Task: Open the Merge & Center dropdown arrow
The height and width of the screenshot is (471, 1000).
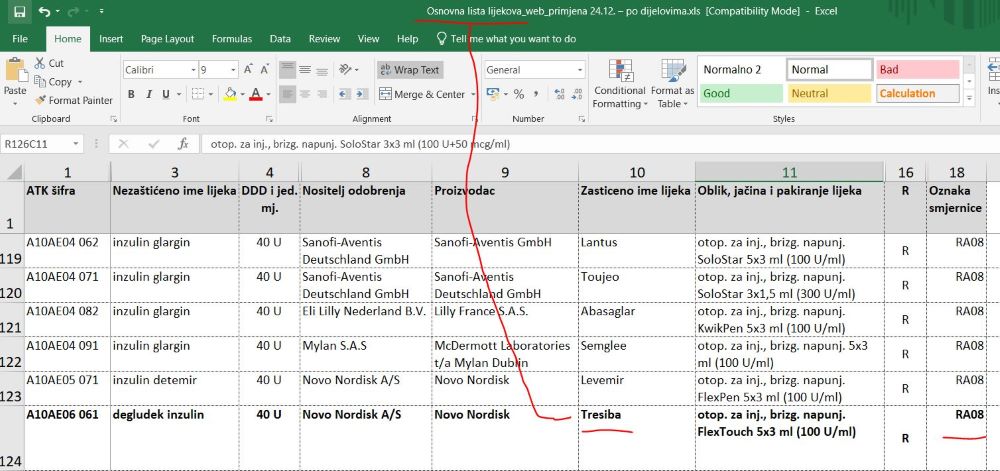Action: (473, 94)
